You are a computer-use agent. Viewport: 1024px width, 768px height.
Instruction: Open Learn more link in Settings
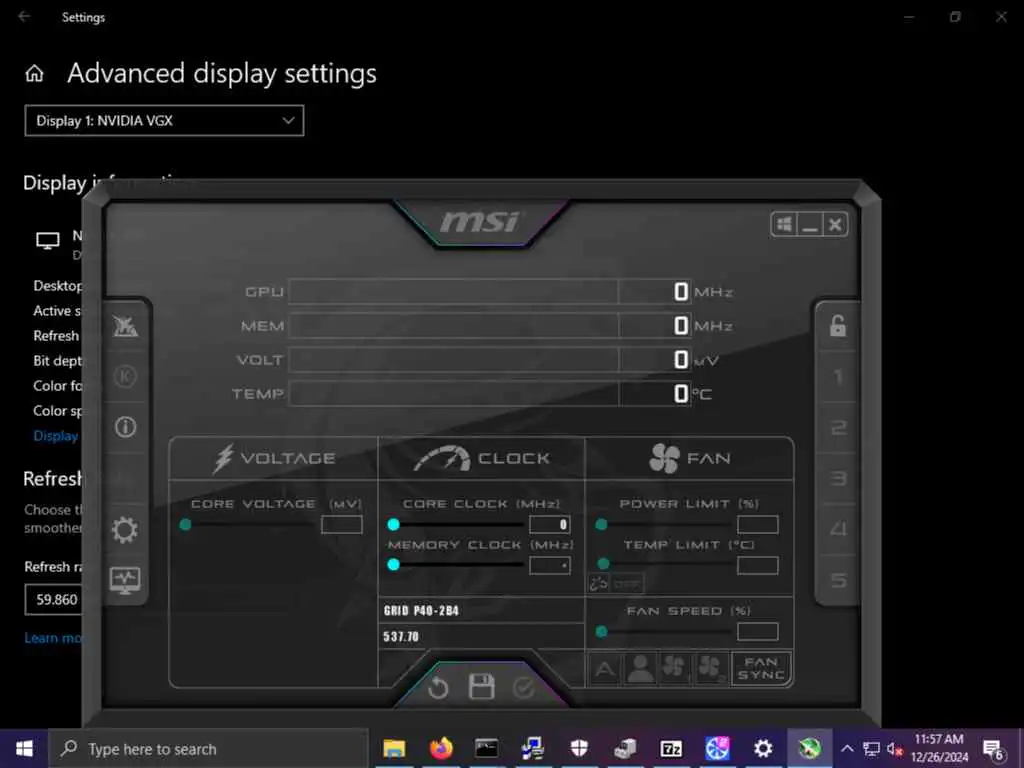click(x=53, y=638)
